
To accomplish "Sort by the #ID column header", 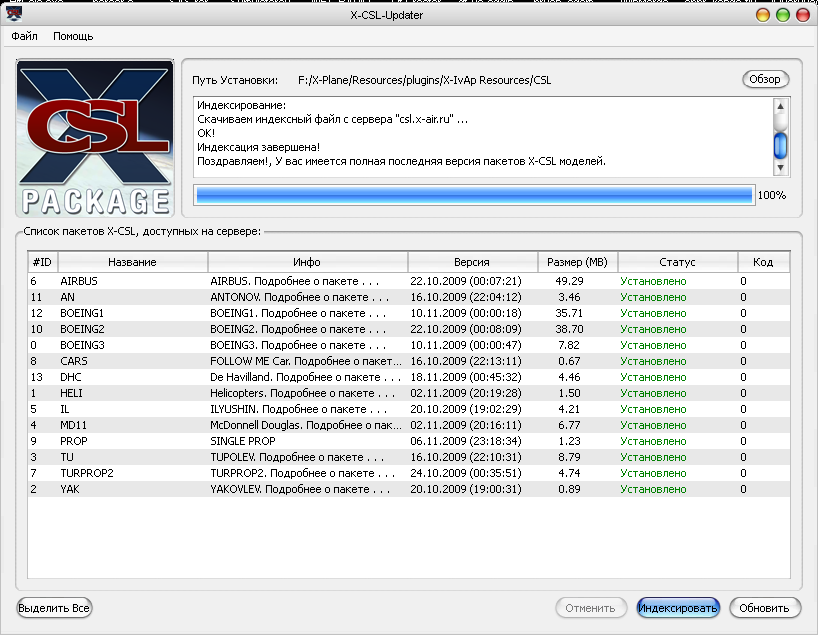I will point(42,262).
